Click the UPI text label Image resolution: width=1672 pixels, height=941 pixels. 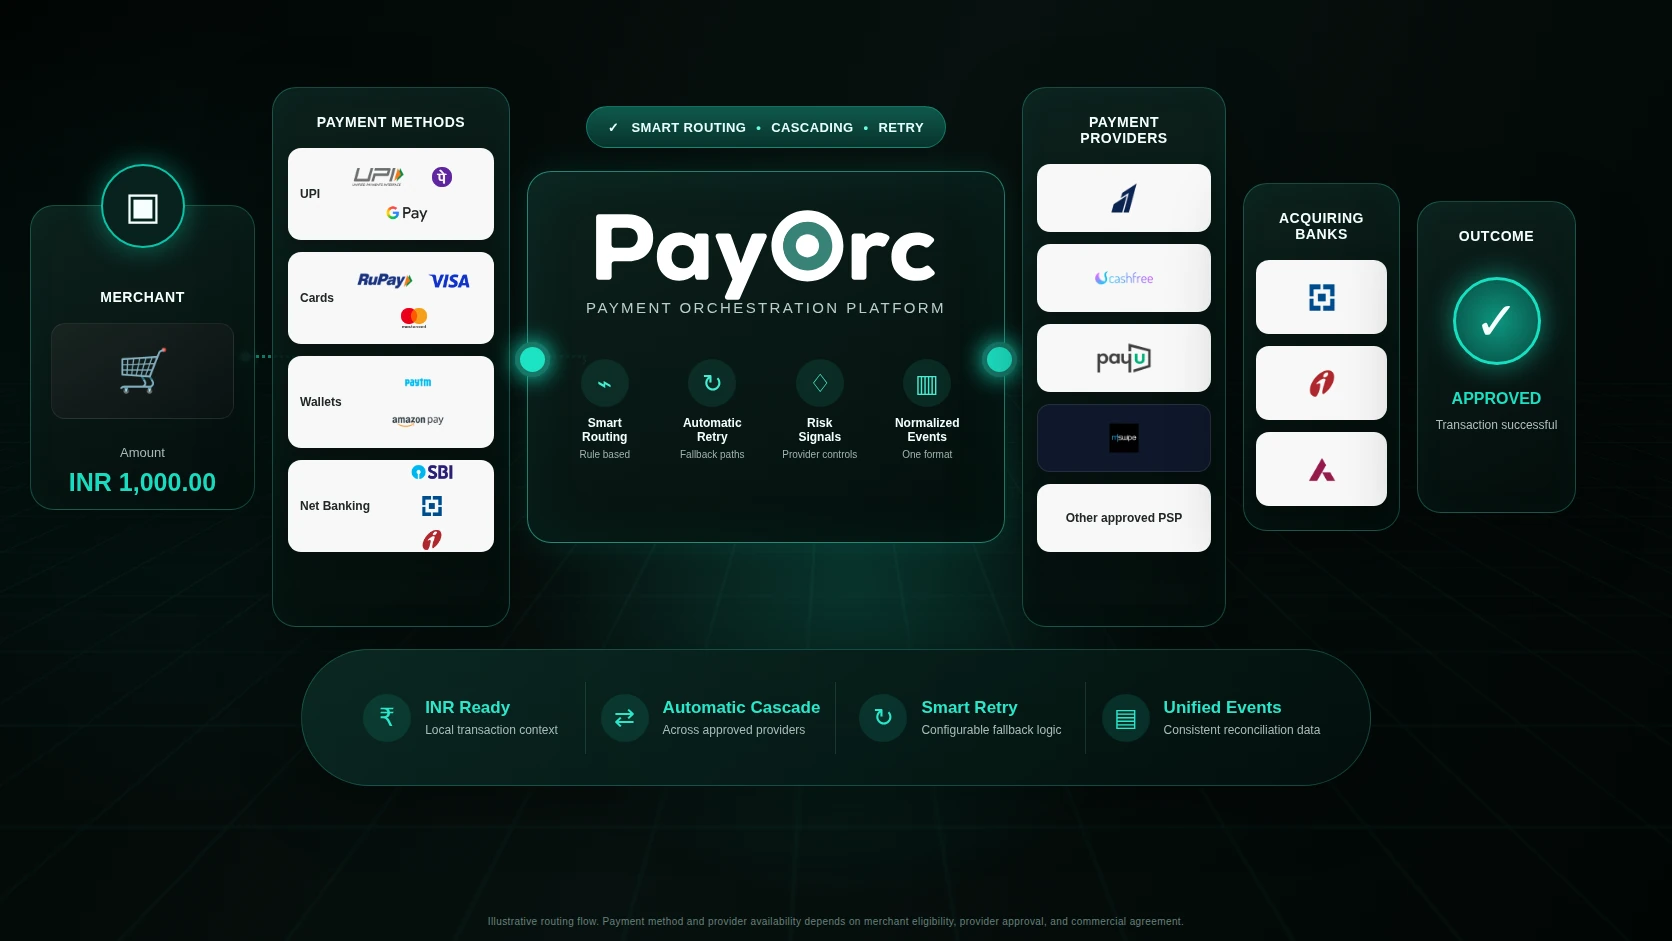point(310,194)
